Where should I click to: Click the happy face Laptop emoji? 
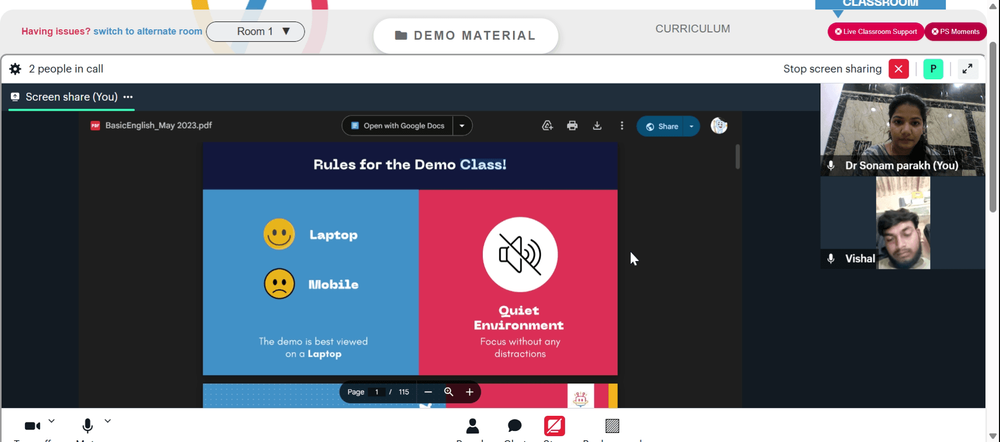[279, 234]
